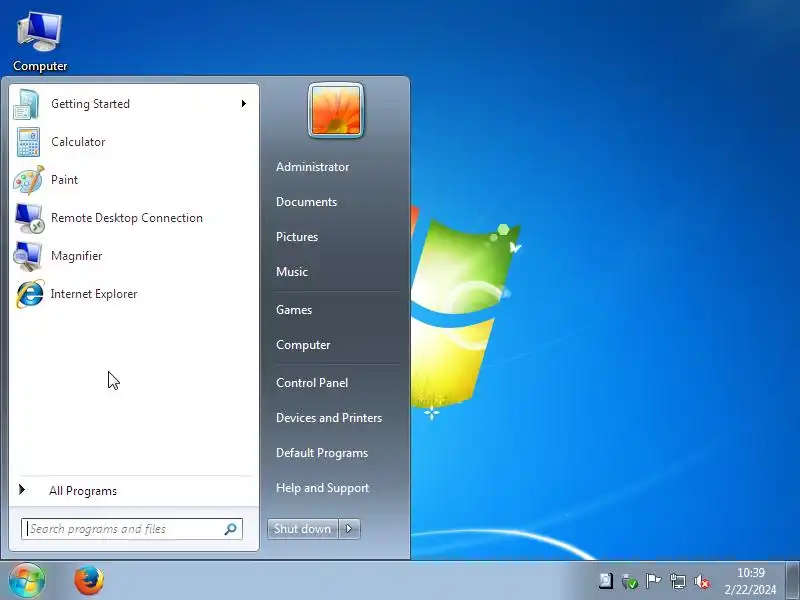Open Shut down options arrow
This screenshot has width=800, height=600.
coord(349,529)
